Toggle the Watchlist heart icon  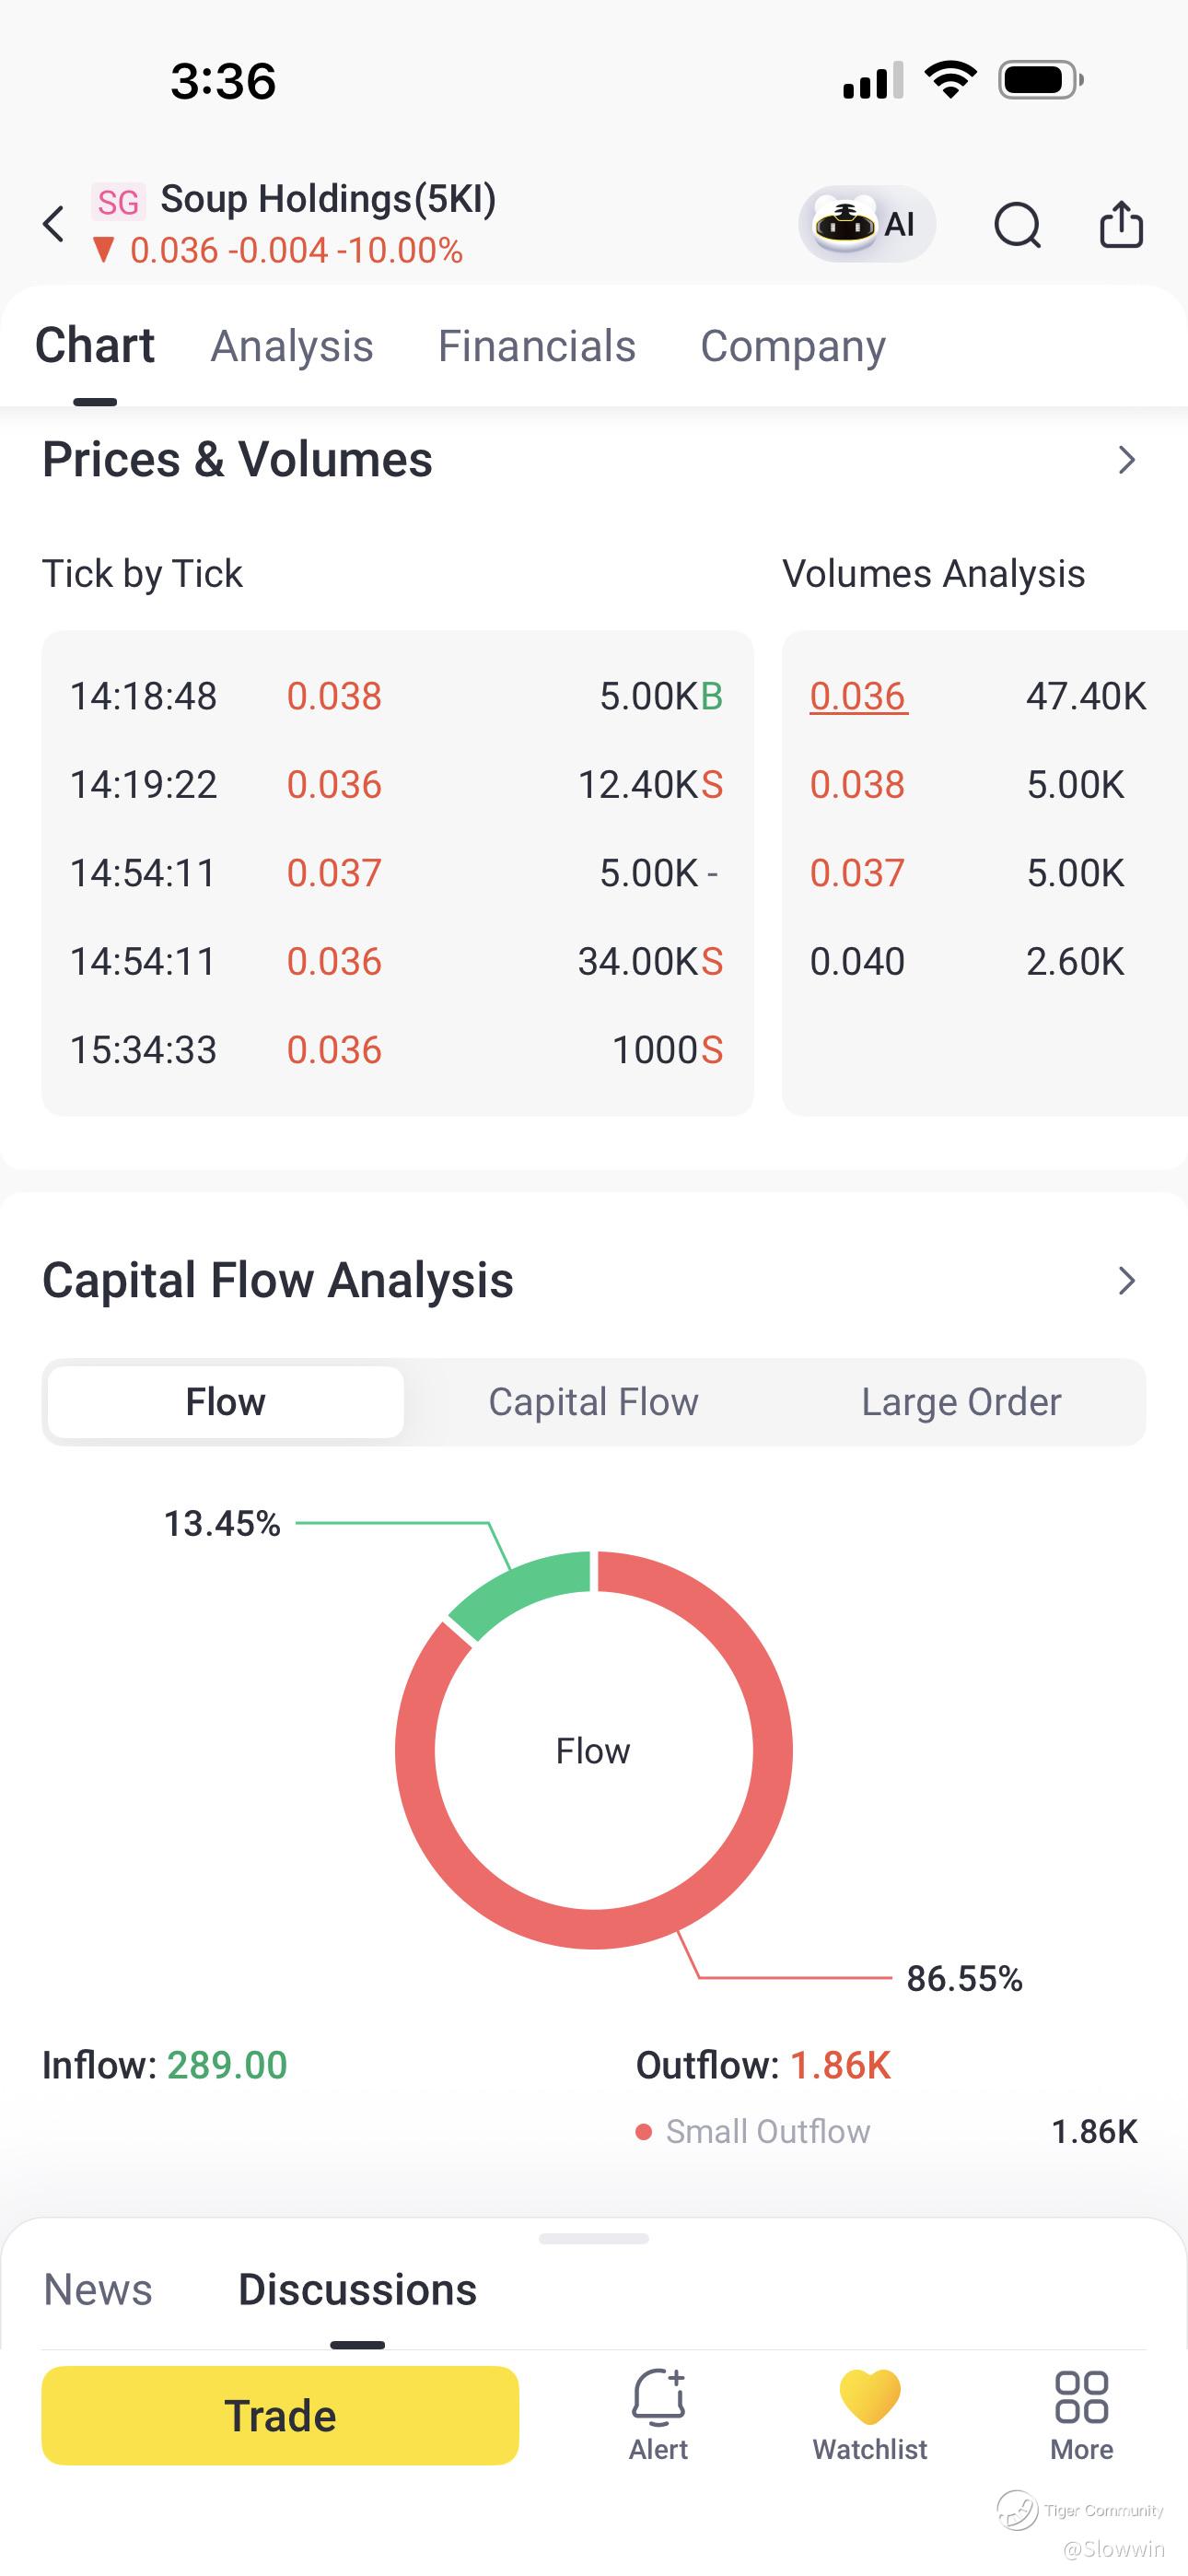pyautogui.click(x=870, y=2397)
